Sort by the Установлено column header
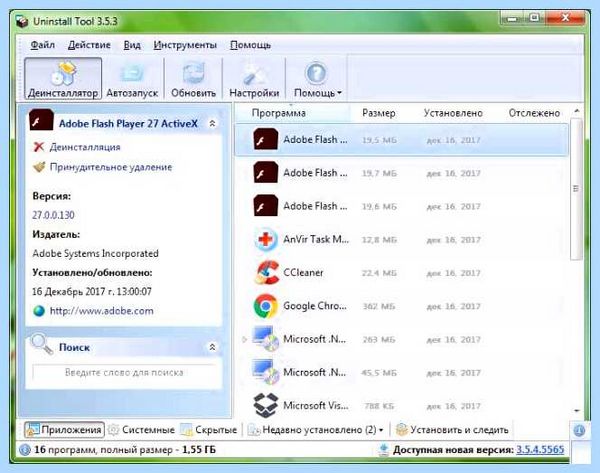 [453, 113]
